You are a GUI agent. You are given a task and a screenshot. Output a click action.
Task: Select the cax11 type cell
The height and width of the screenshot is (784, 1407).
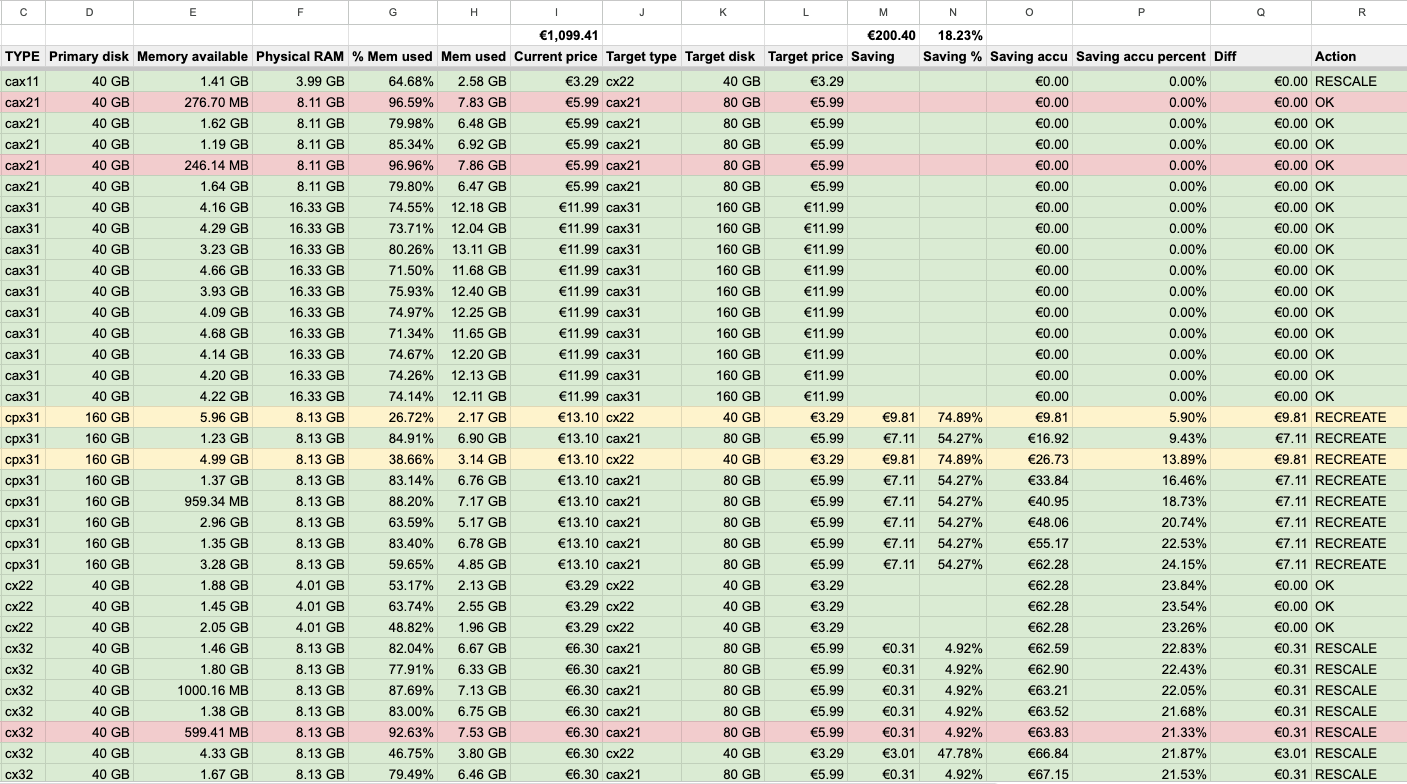tap(23, 81)
